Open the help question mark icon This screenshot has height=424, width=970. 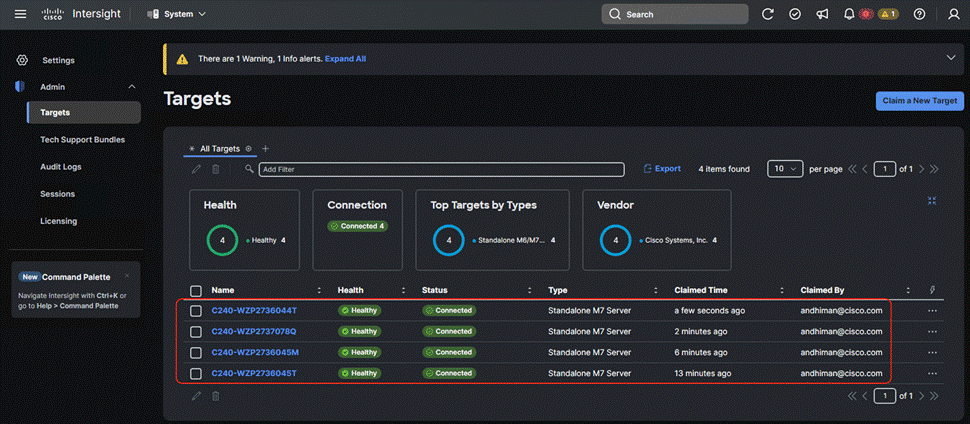coord(919,14)
